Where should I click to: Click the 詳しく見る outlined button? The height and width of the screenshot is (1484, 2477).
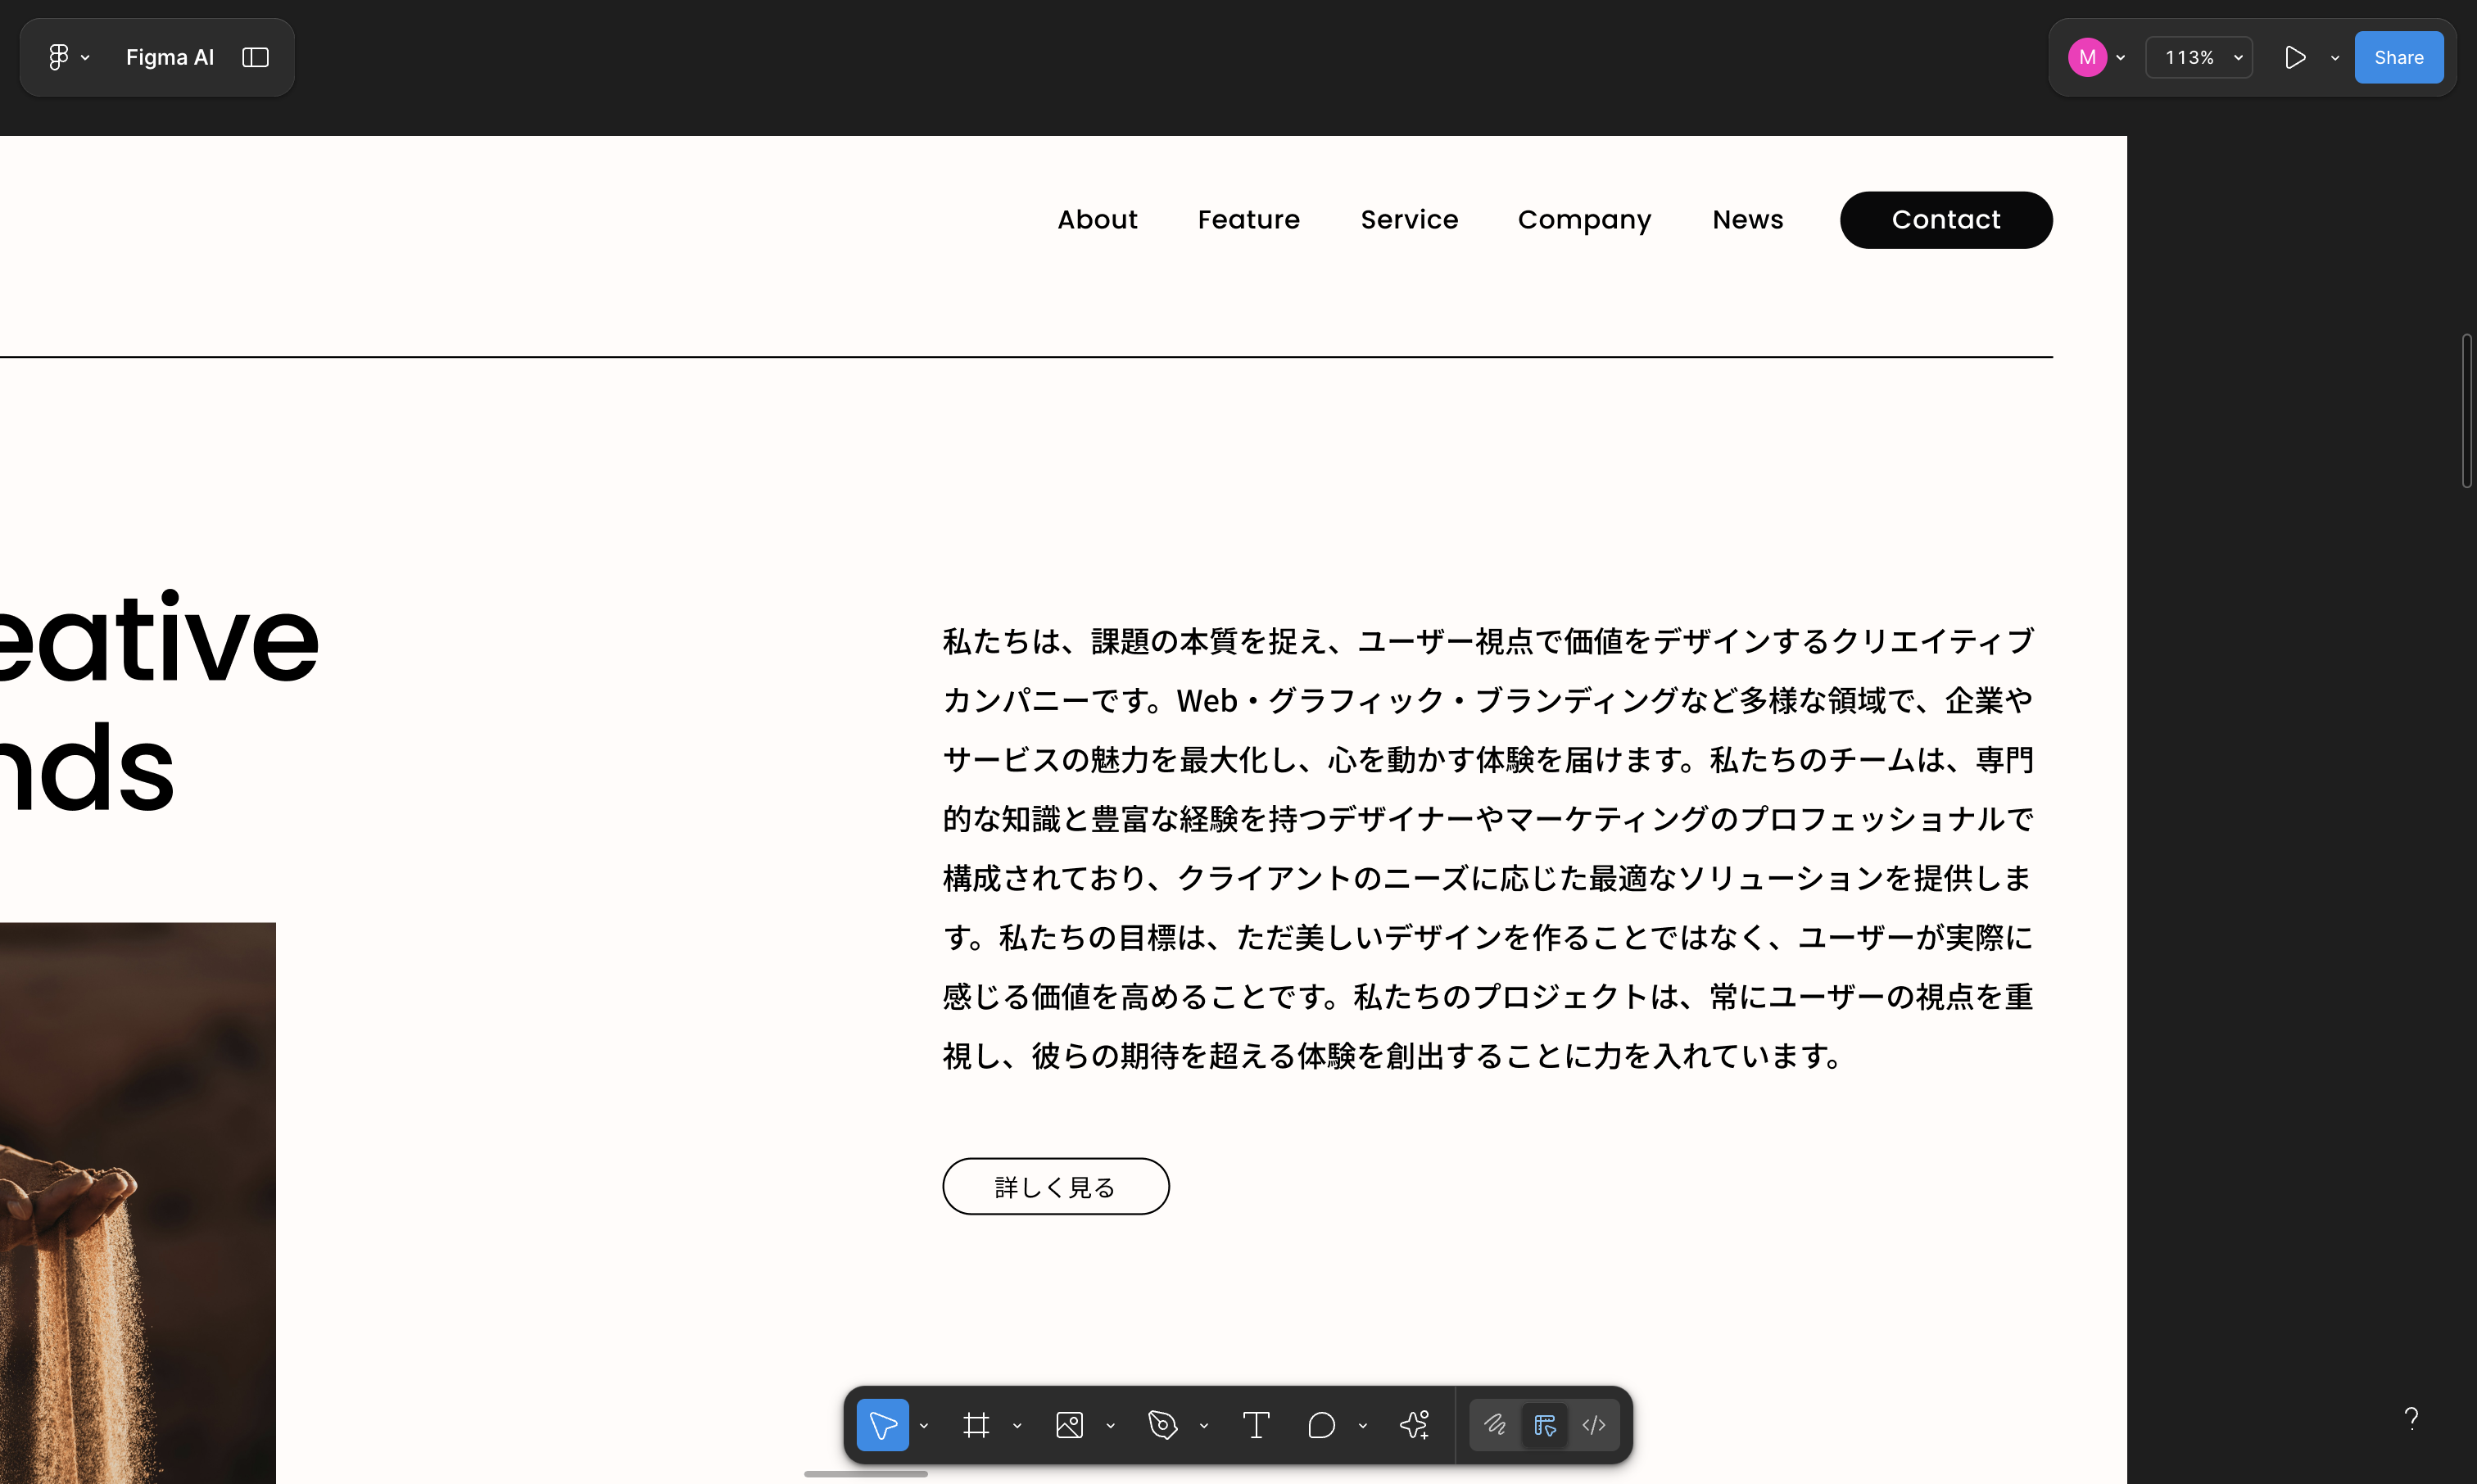[1055, 1186]
